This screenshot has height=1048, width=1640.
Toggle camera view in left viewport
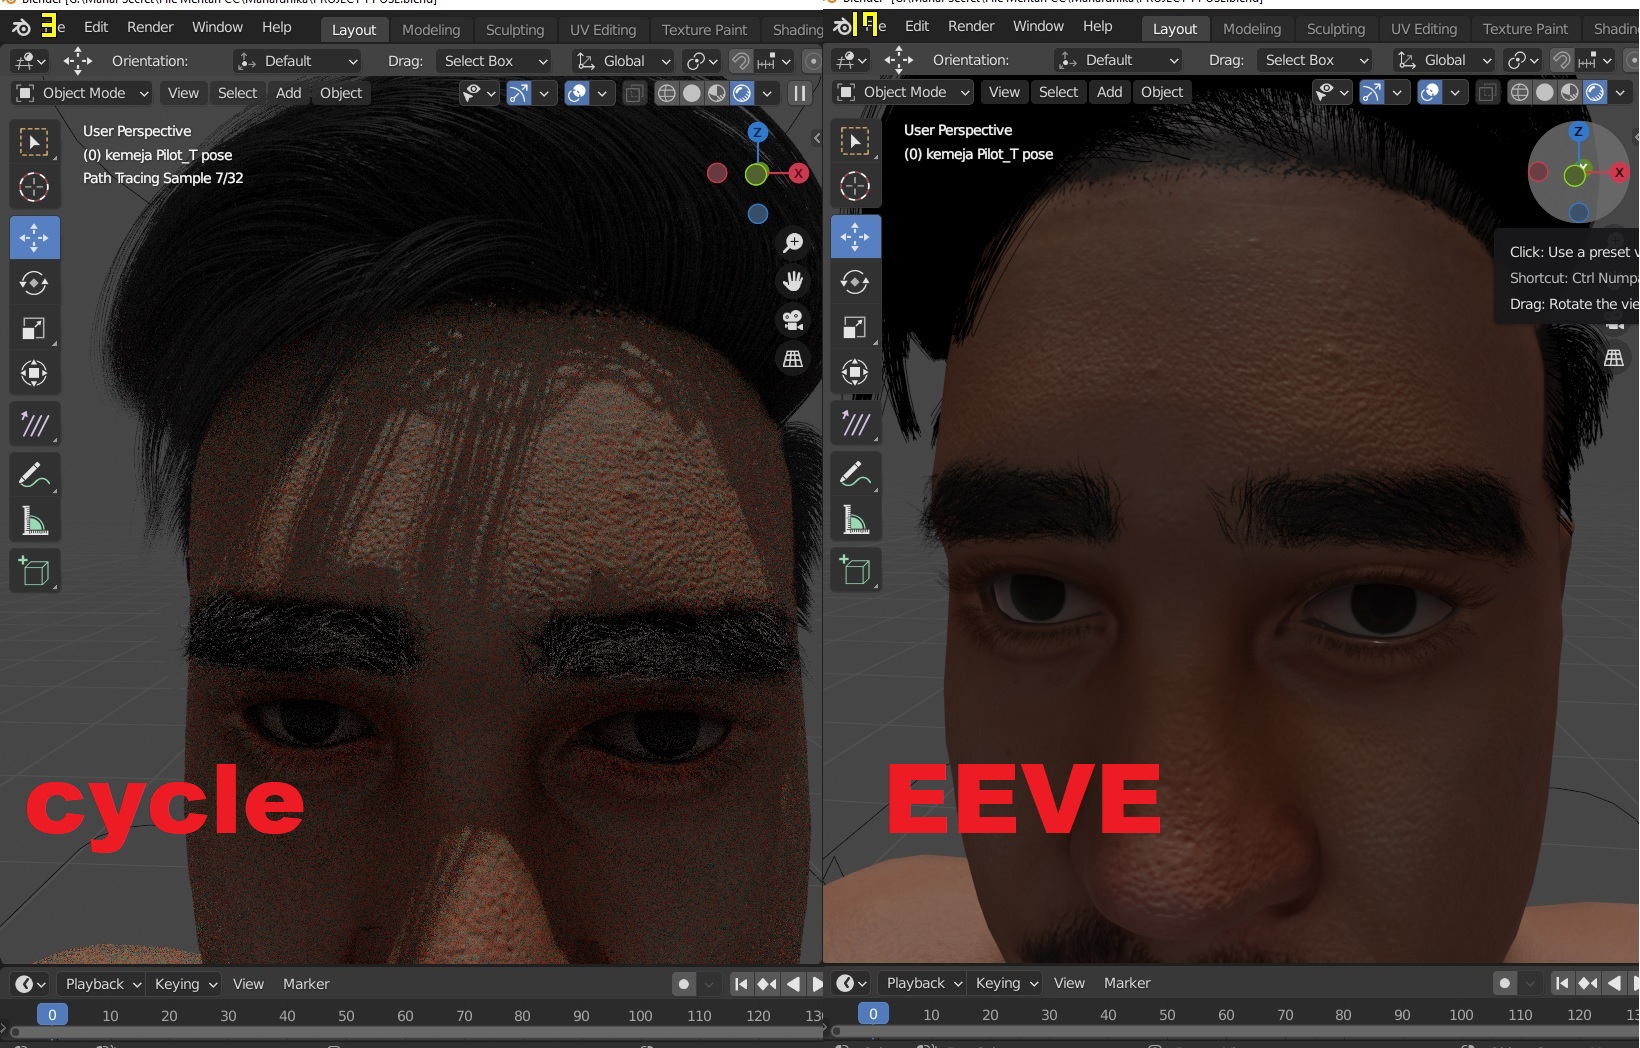coord(793,320)
